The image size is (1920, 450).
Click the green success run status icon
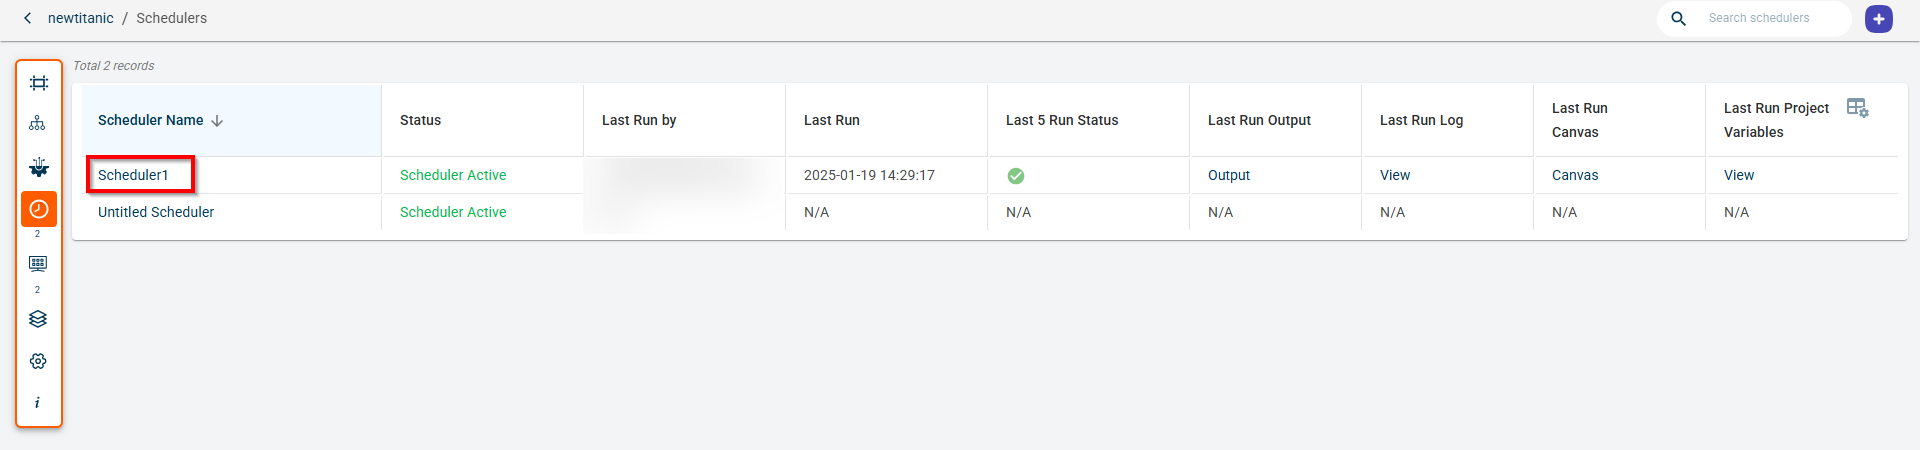(1015, 176)
